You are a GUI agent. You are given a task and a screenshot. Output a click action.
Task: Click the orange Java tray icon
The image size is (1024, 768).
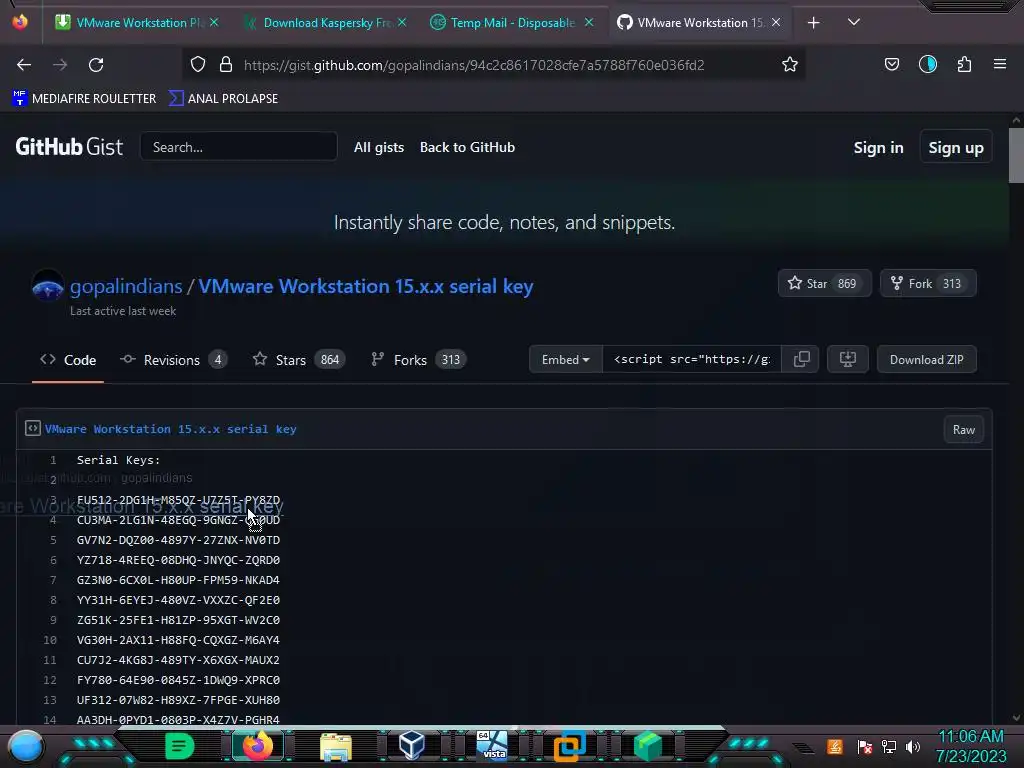pyautogui.click(x=835, y=746)
